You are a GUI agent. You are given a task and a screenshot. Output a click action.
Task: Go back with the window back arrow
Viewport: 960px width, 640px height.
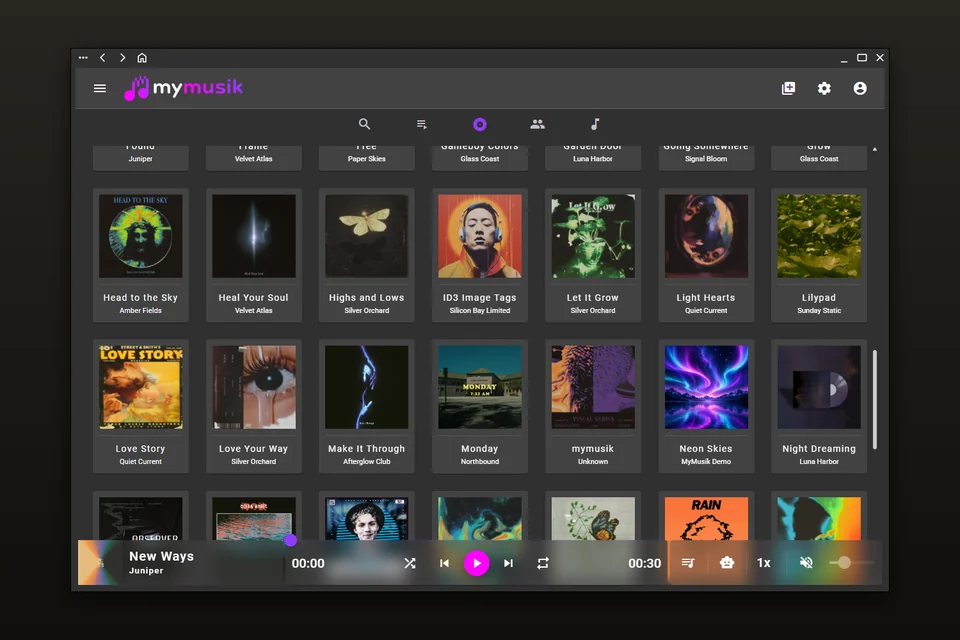[x=102, y=58]
